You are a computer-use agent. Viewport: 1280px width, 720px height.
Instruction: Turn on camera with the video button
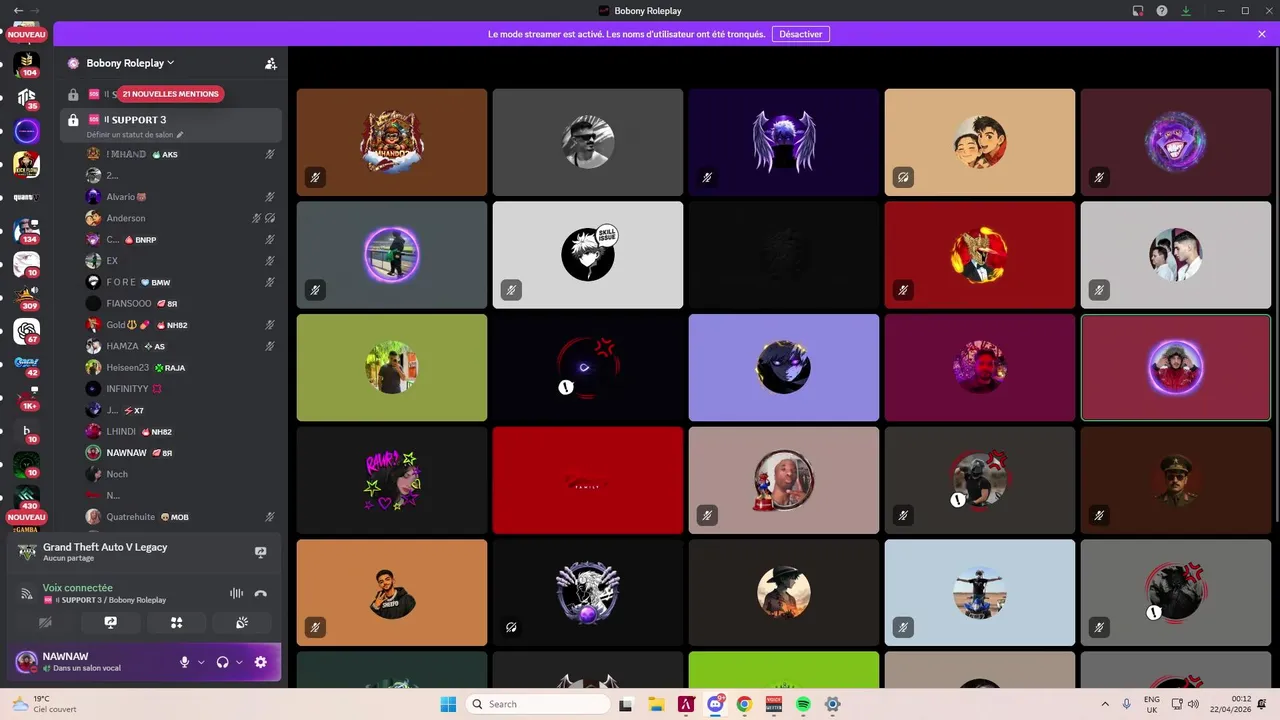point(45,622)
